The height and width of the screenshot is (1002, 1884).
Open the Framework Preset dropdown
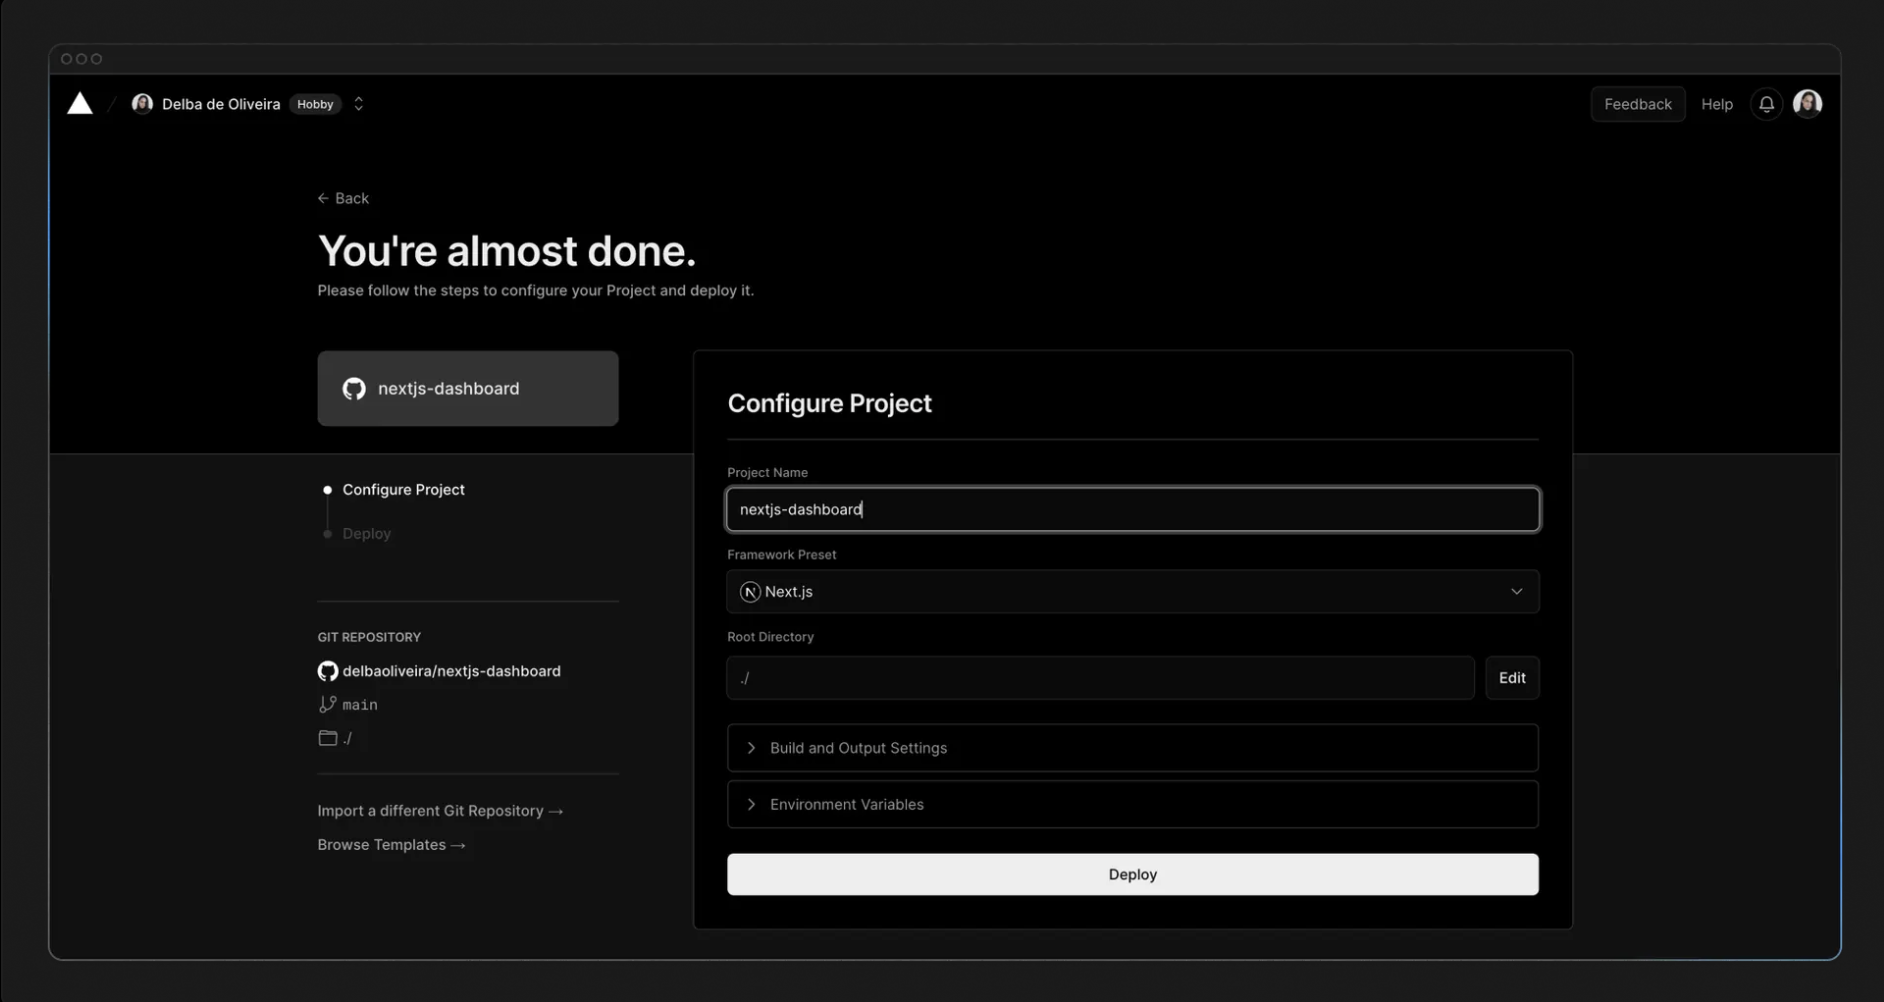(x=1132, y=592)
